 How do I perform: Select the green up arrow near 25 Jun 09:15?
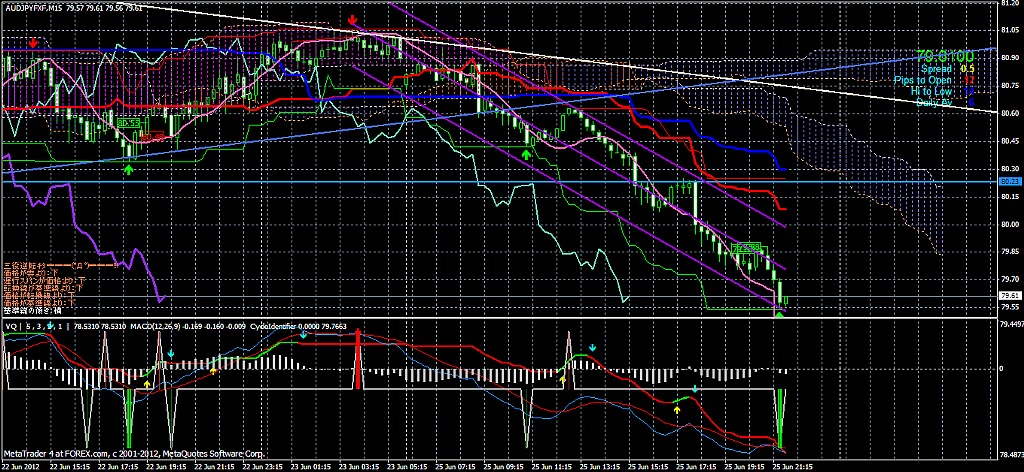click(526, 153)
